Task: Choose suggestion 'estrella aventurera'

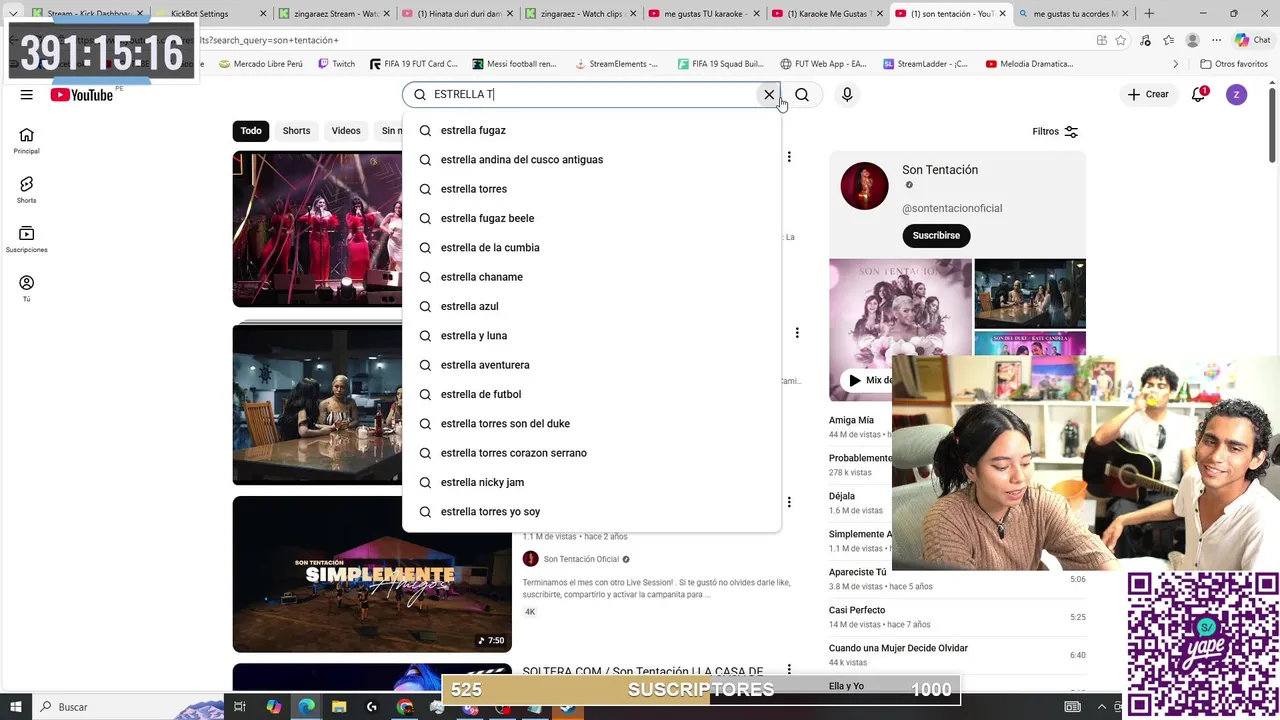Action: pyautogui.click(x=591, y=365)
